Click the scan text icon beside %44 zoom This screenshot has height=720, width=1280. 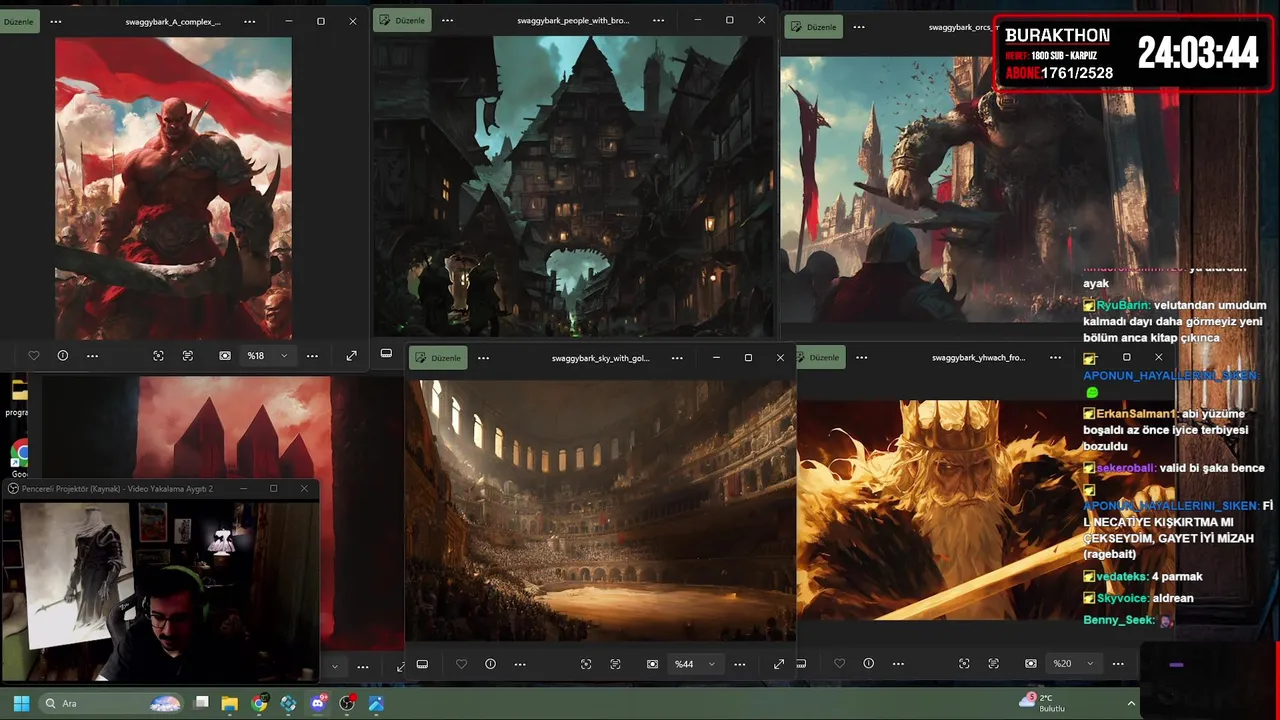coord(615,664)
